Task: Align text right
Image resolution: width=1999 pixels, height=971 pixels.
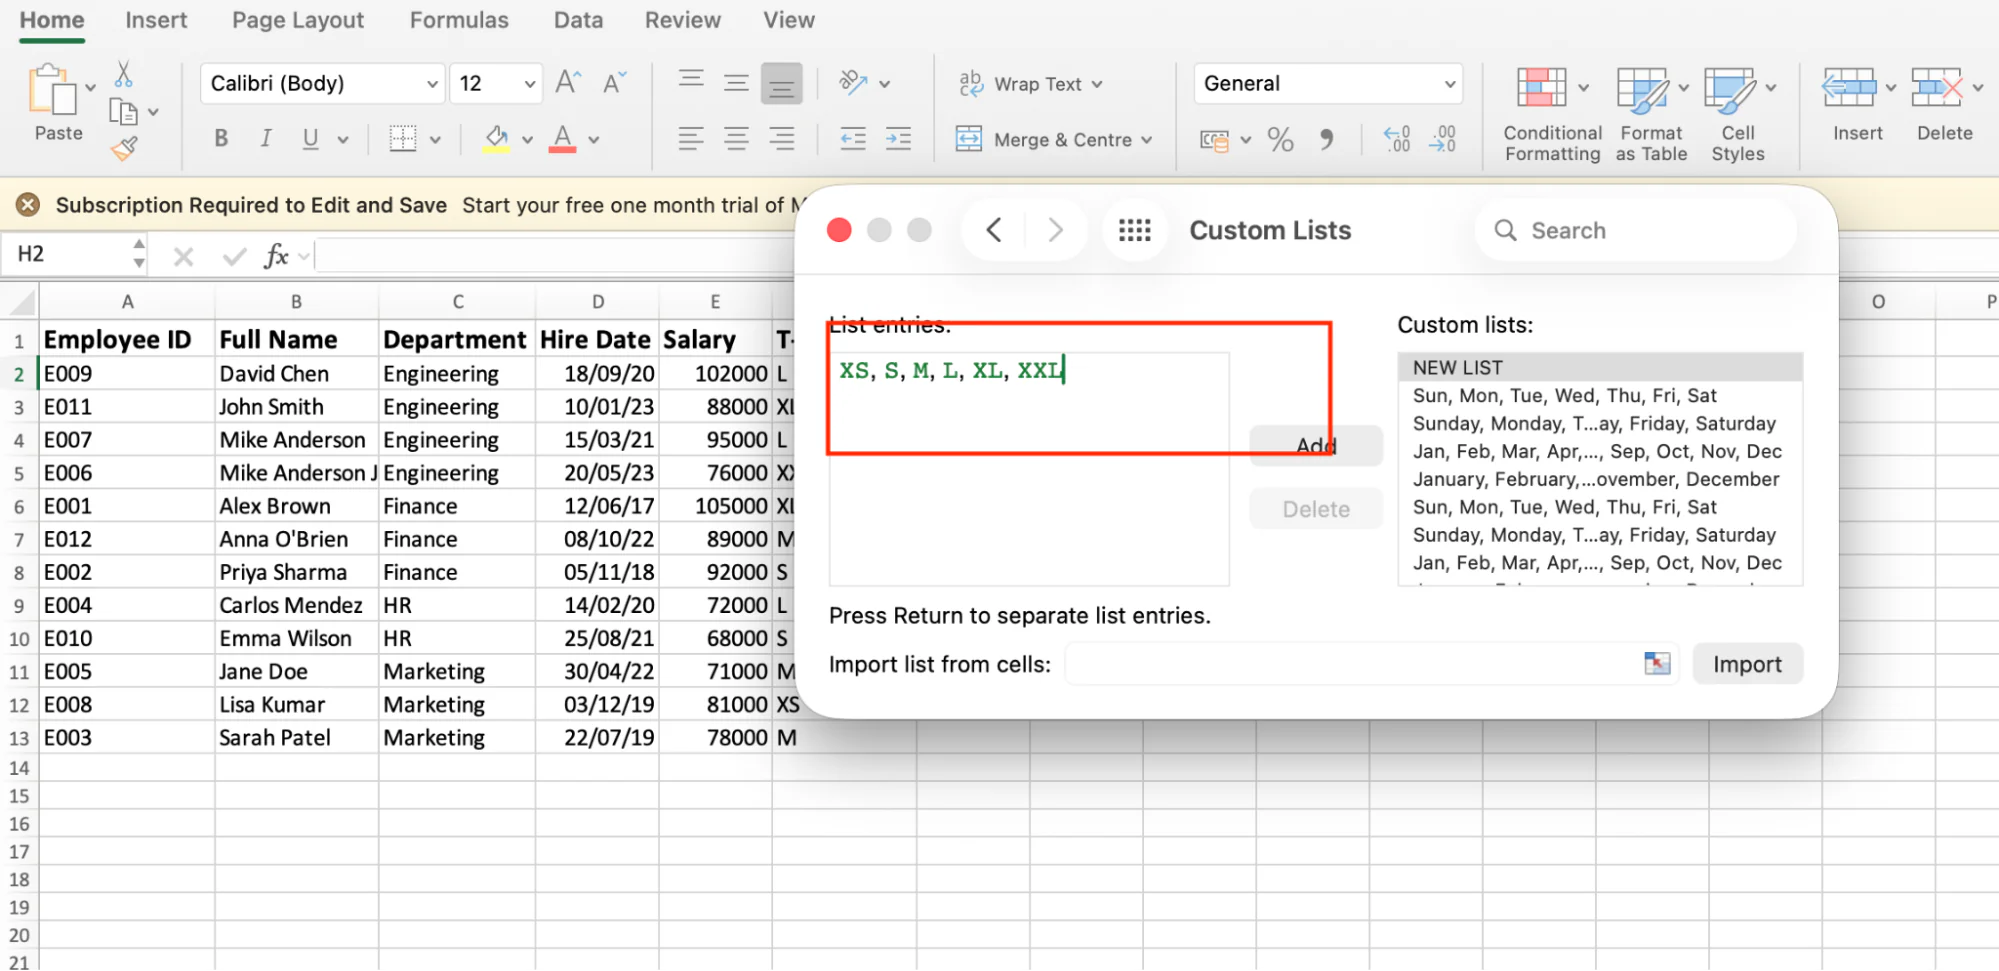Action: [781, 138]
